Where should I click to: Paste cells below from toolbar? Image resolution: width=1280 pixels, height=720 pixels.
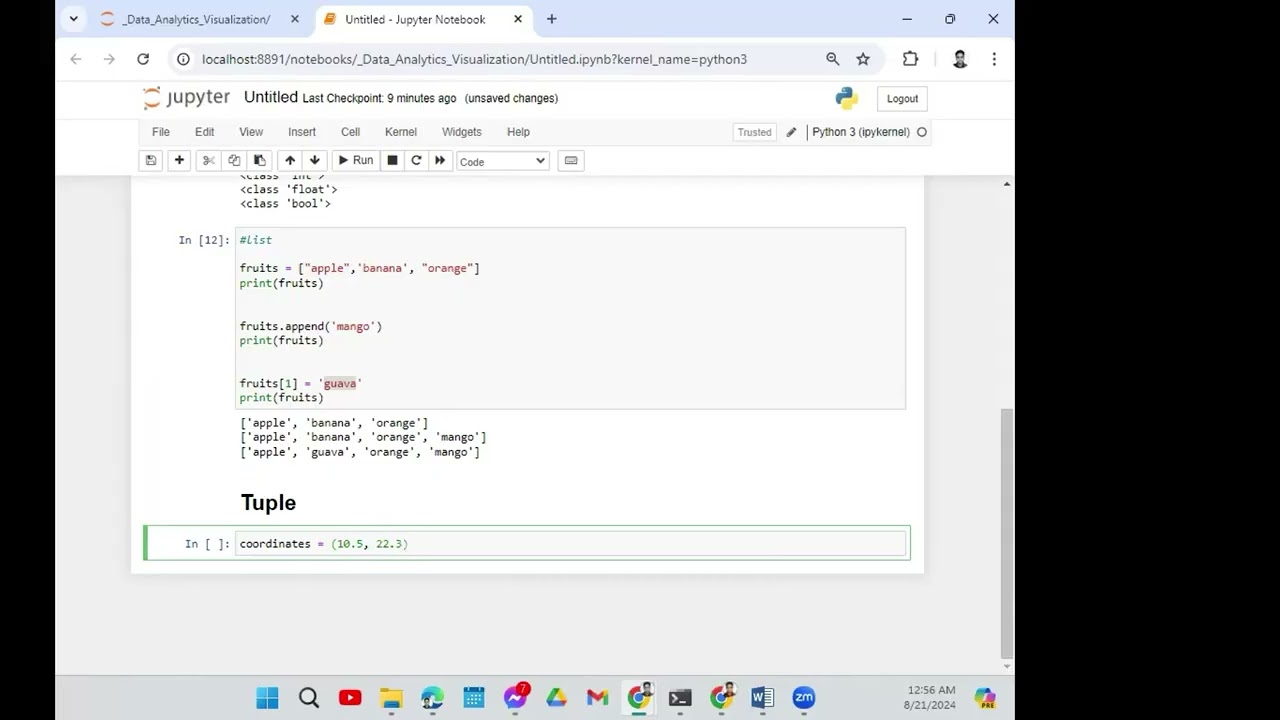pyautogui.click(x=260, y=160)
